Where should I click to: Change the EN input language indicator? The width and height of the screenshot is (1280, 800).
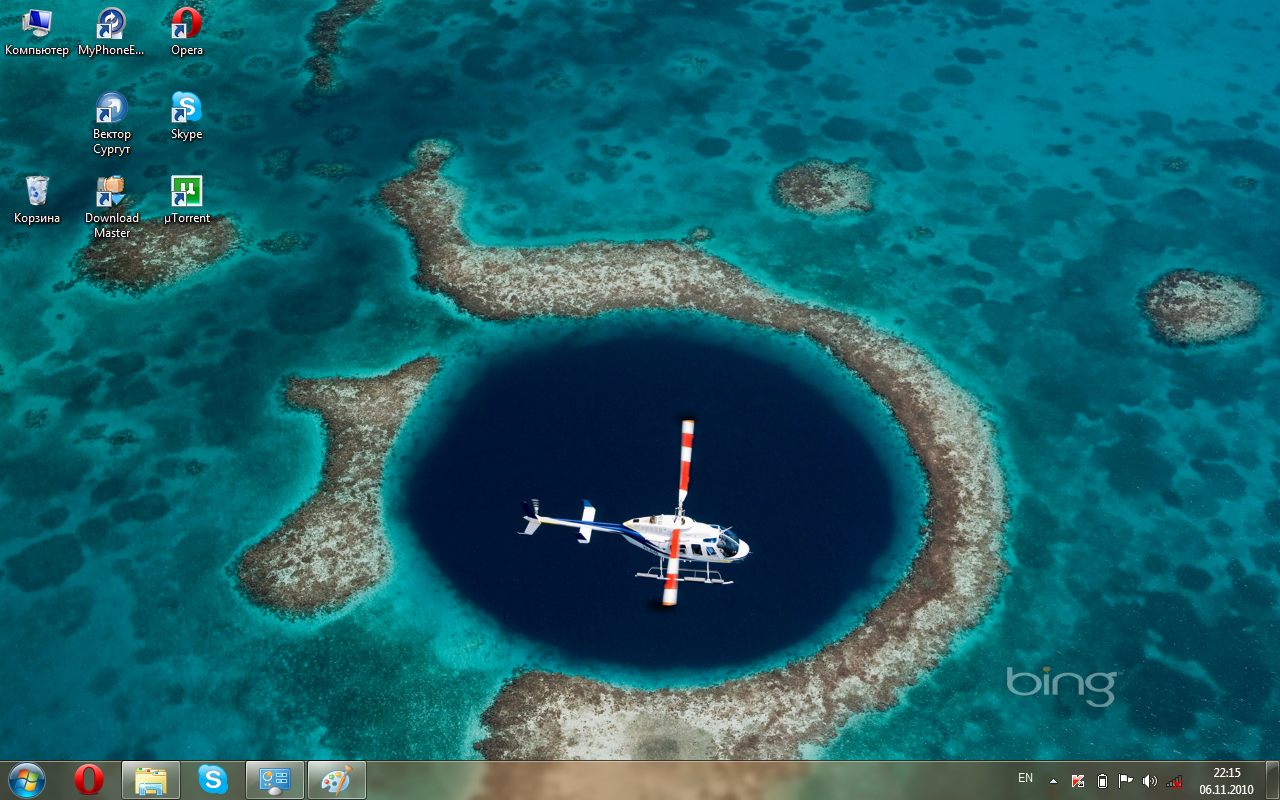(x=1025, y=778)
